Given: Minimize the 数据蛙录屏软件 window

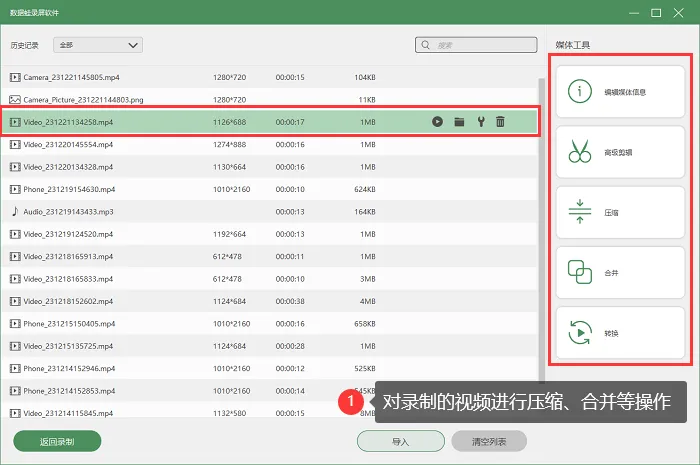Looking at the screenshot, I should point(634,13).
